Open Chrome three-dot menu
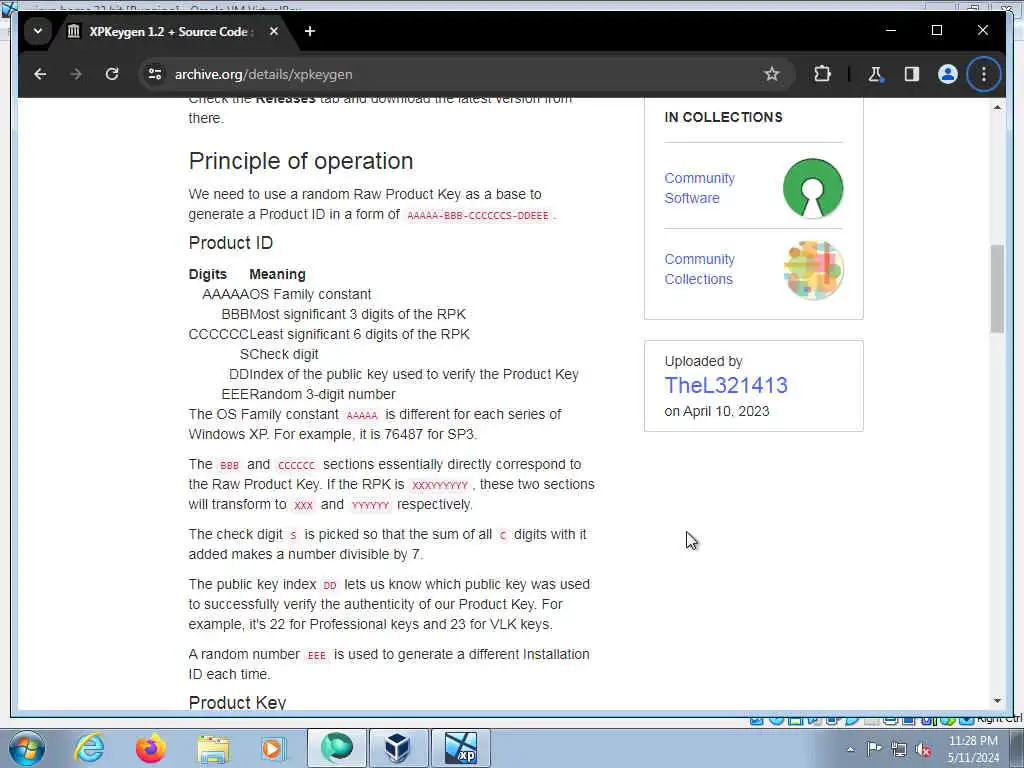 (x=984, y=74)
